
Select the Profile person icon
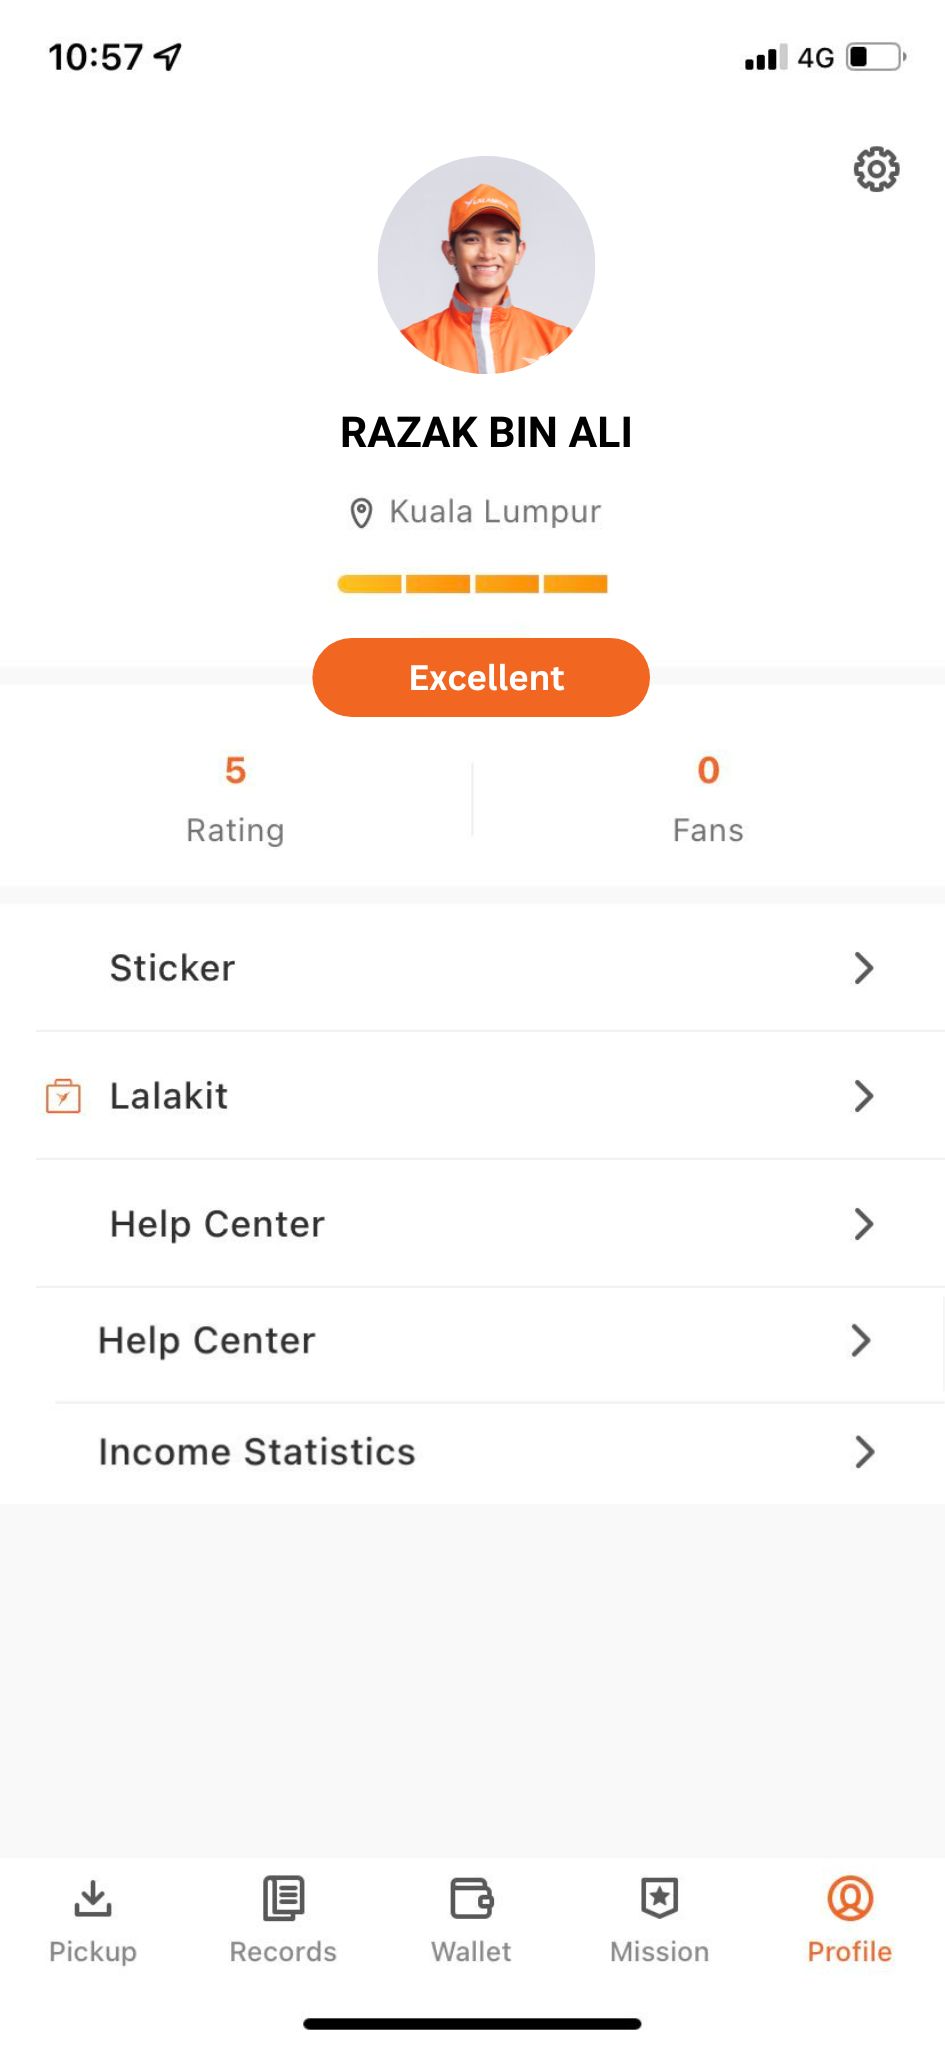click(850, 1898)
